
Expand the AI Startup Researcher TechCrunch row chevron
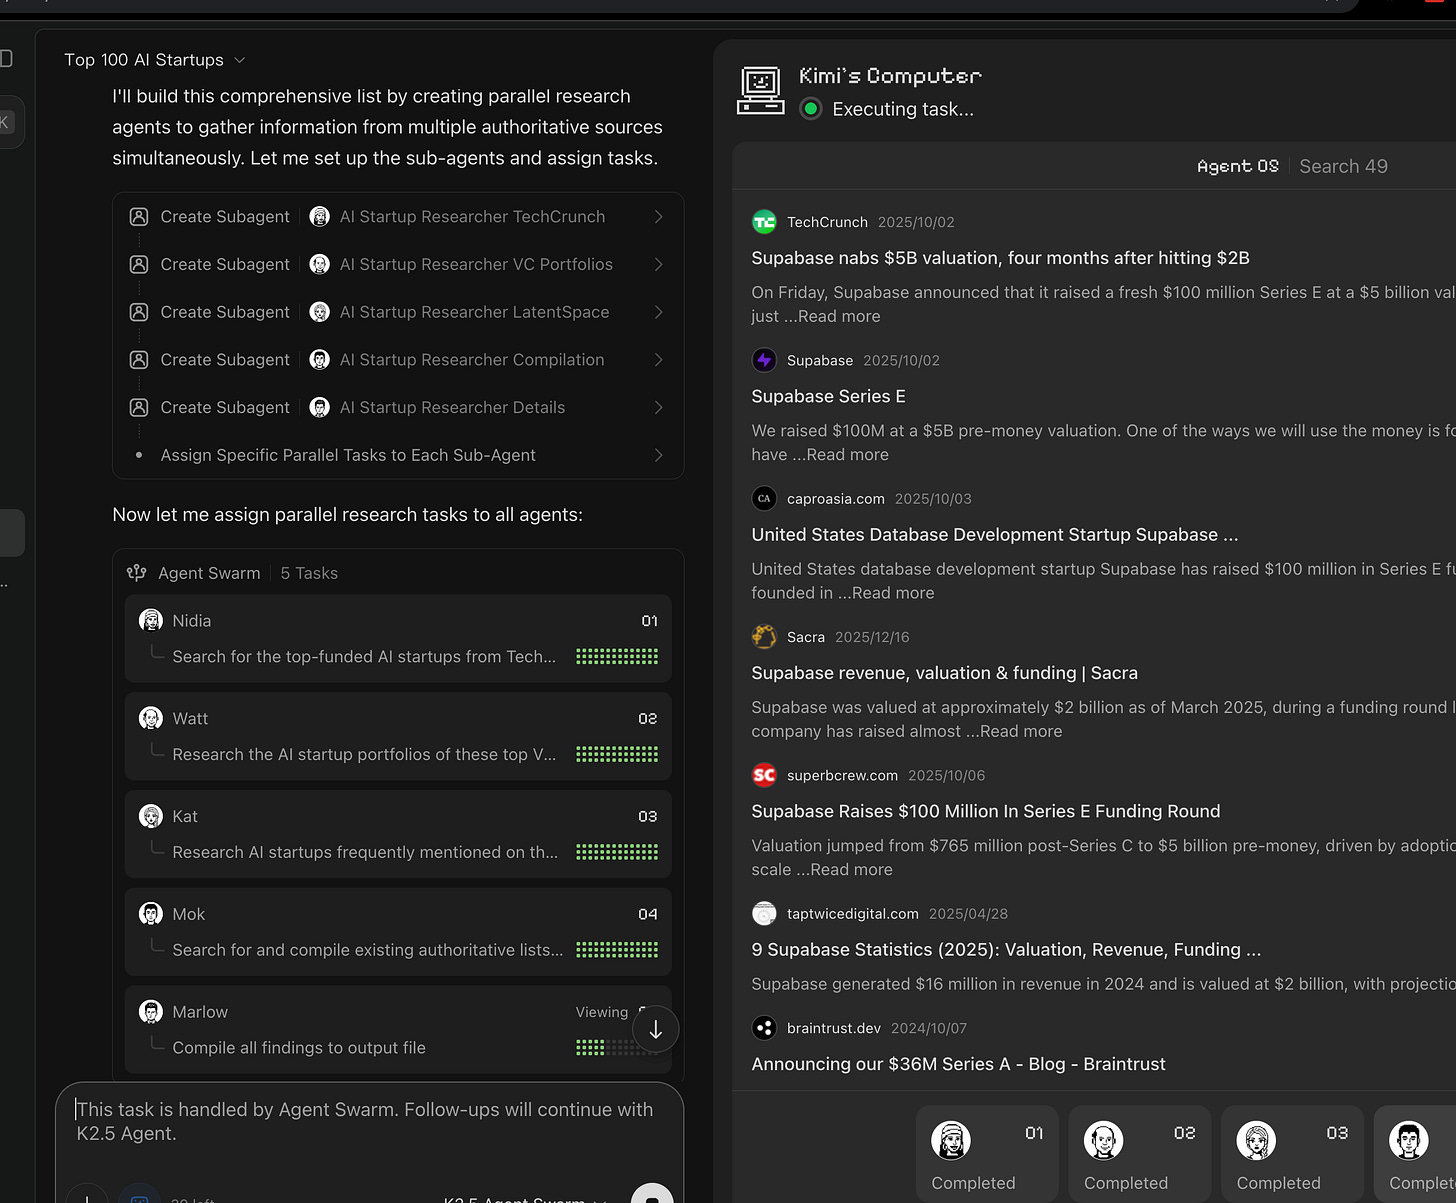[658, 216]
